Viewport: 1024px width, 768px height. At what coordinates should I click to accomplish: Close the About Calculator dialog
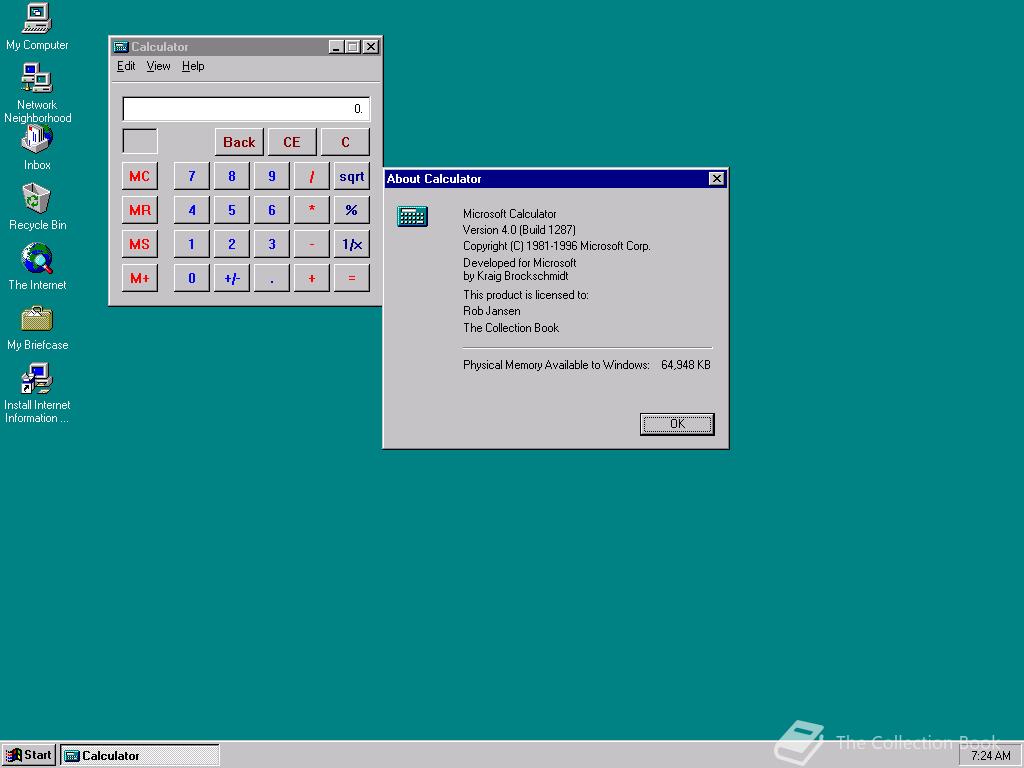[716, 179]
